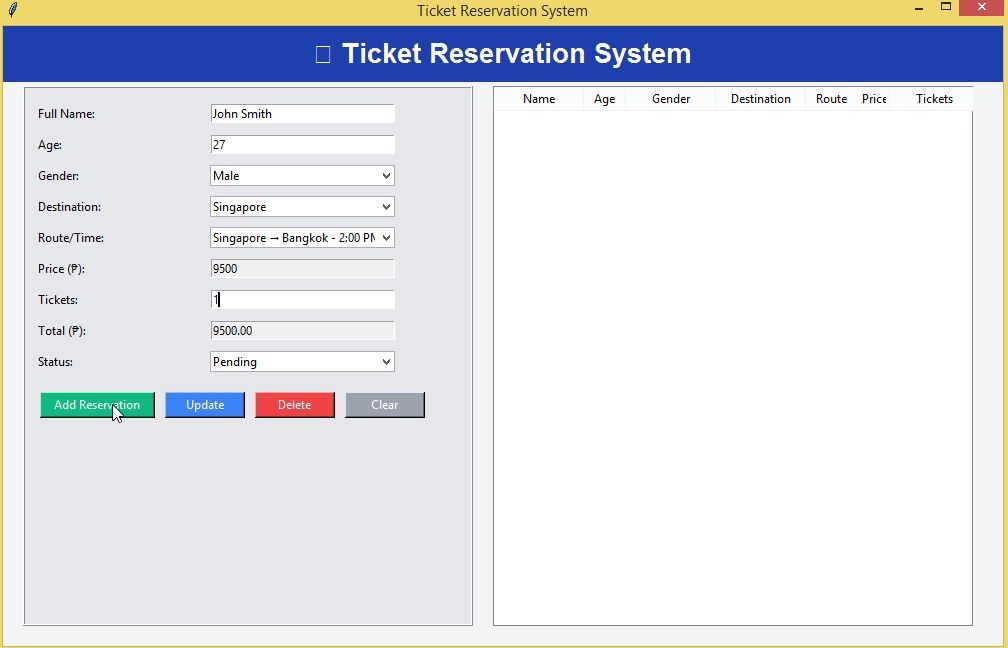
Task: Sort by the Name column header
Action: point(539,99)
